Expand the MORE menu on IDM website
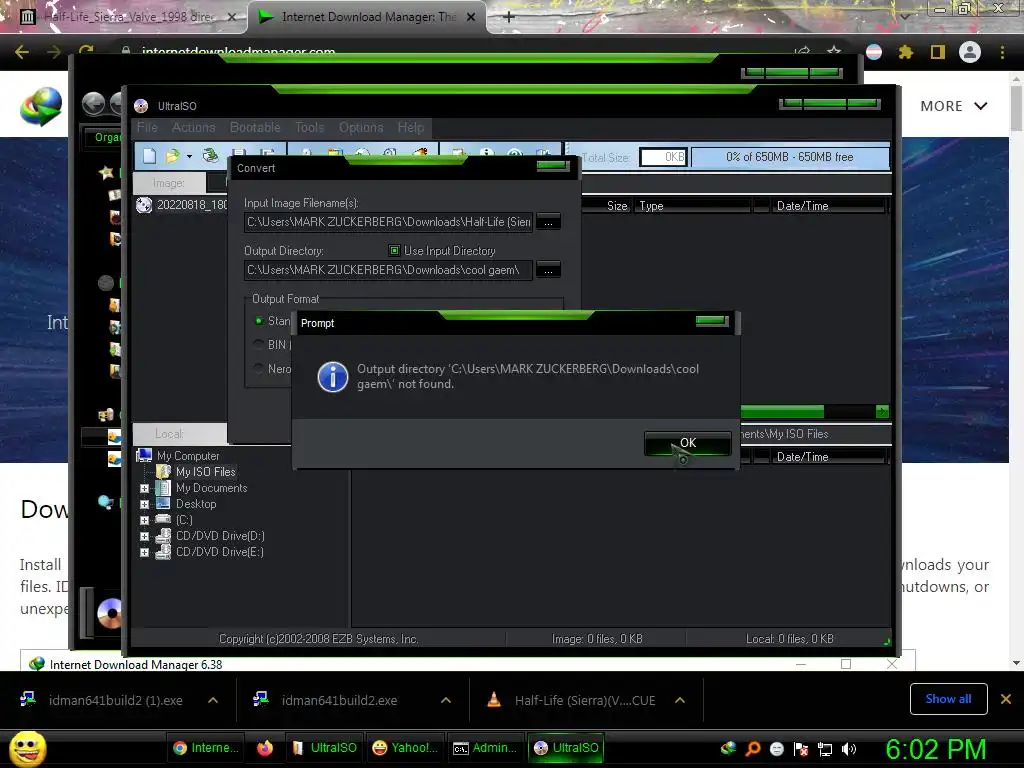 click(953, 106)
